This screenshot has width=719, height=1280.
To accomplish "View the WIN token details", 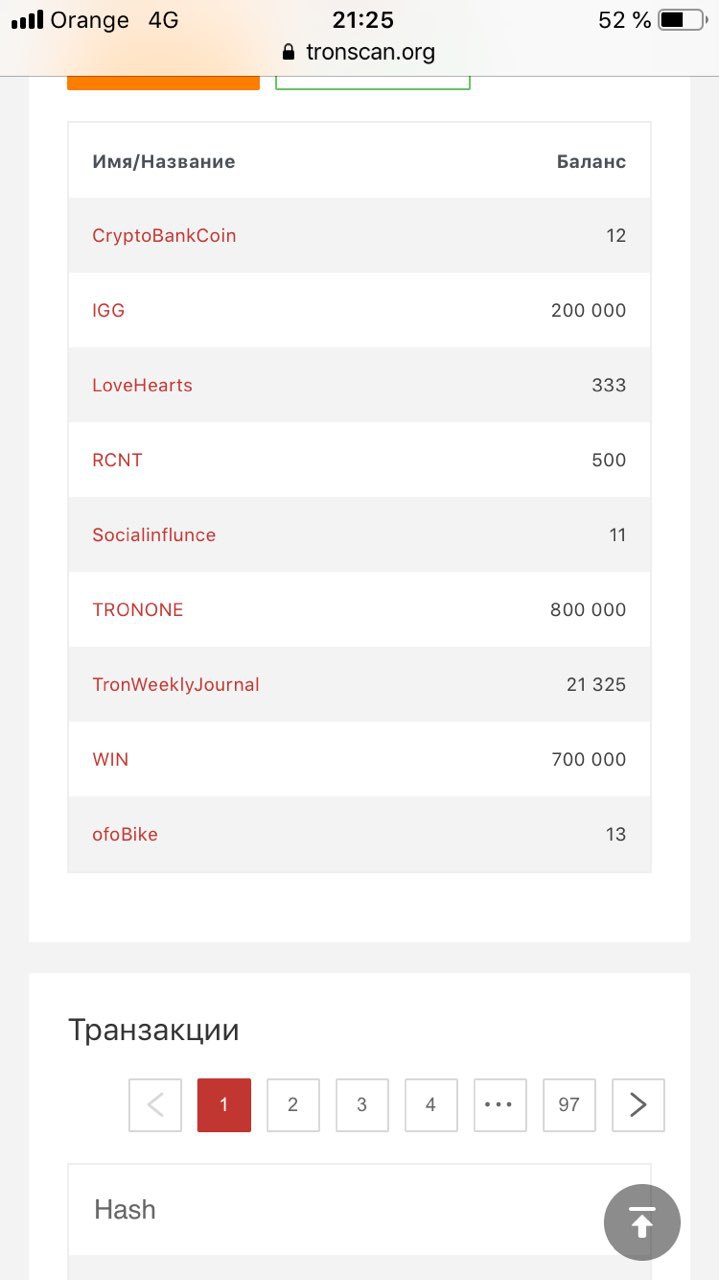I will (x=110, y=760).
